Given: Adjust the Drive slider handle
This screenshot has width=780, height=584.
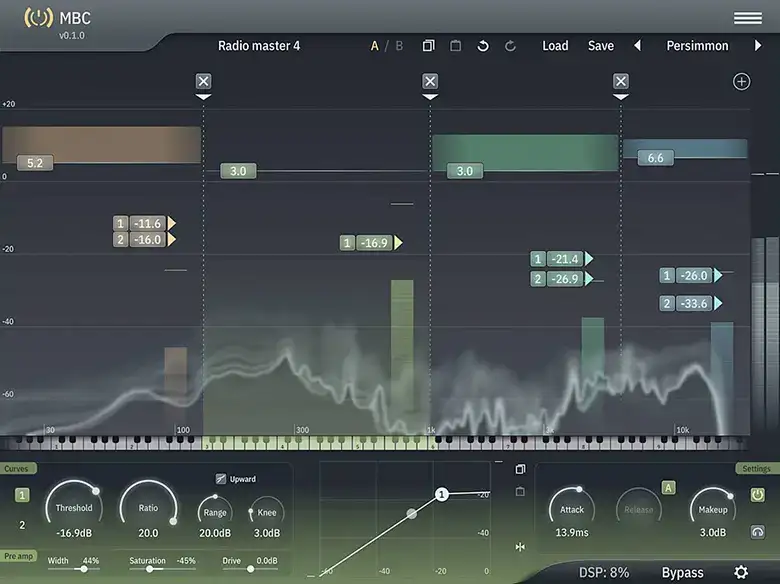Looking at the screenshot, I should pyautogui.click(x=251, y=569).
